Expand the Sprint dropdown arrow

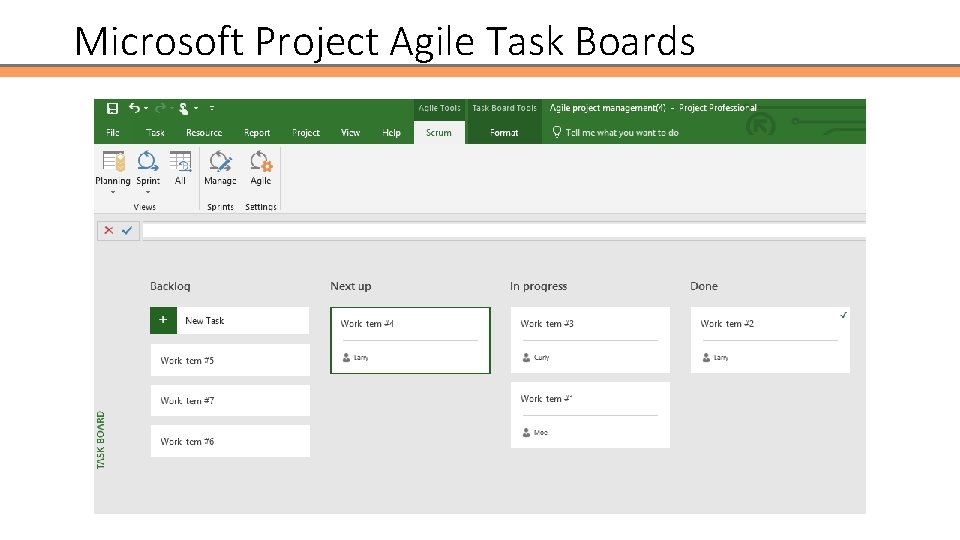pos(148,192)
